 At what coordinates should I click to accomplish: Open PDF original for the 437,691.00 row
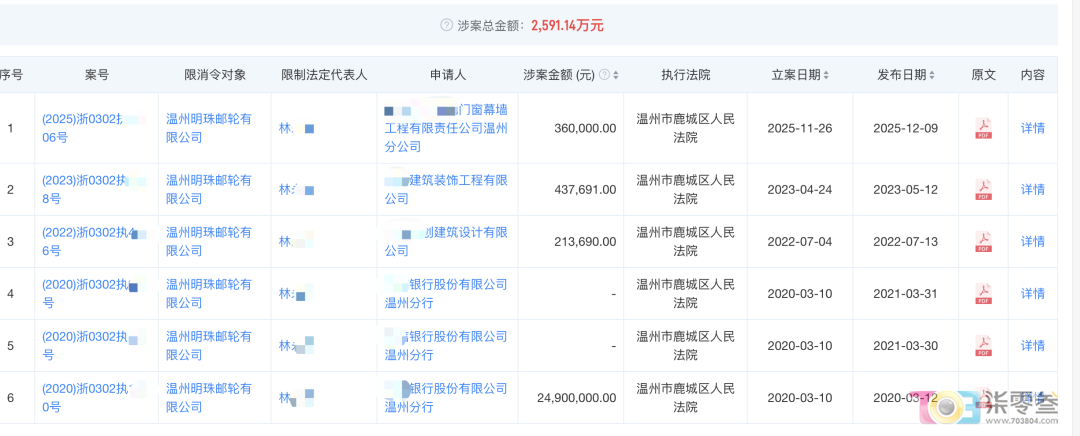(984, 189)
